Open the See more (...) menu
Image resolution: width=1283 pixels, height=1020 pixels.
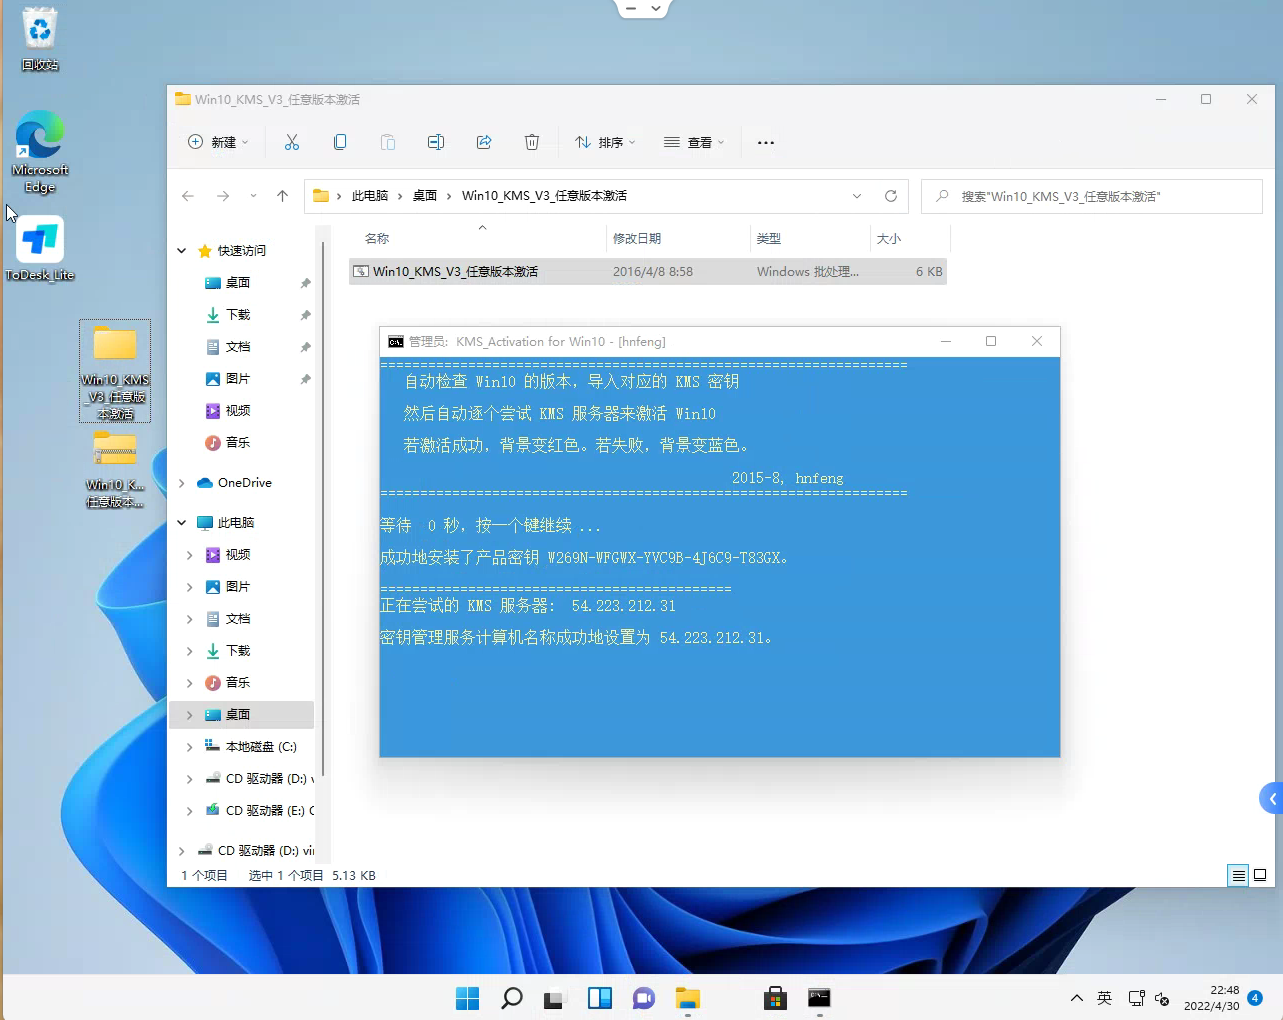tap(766, 143)
